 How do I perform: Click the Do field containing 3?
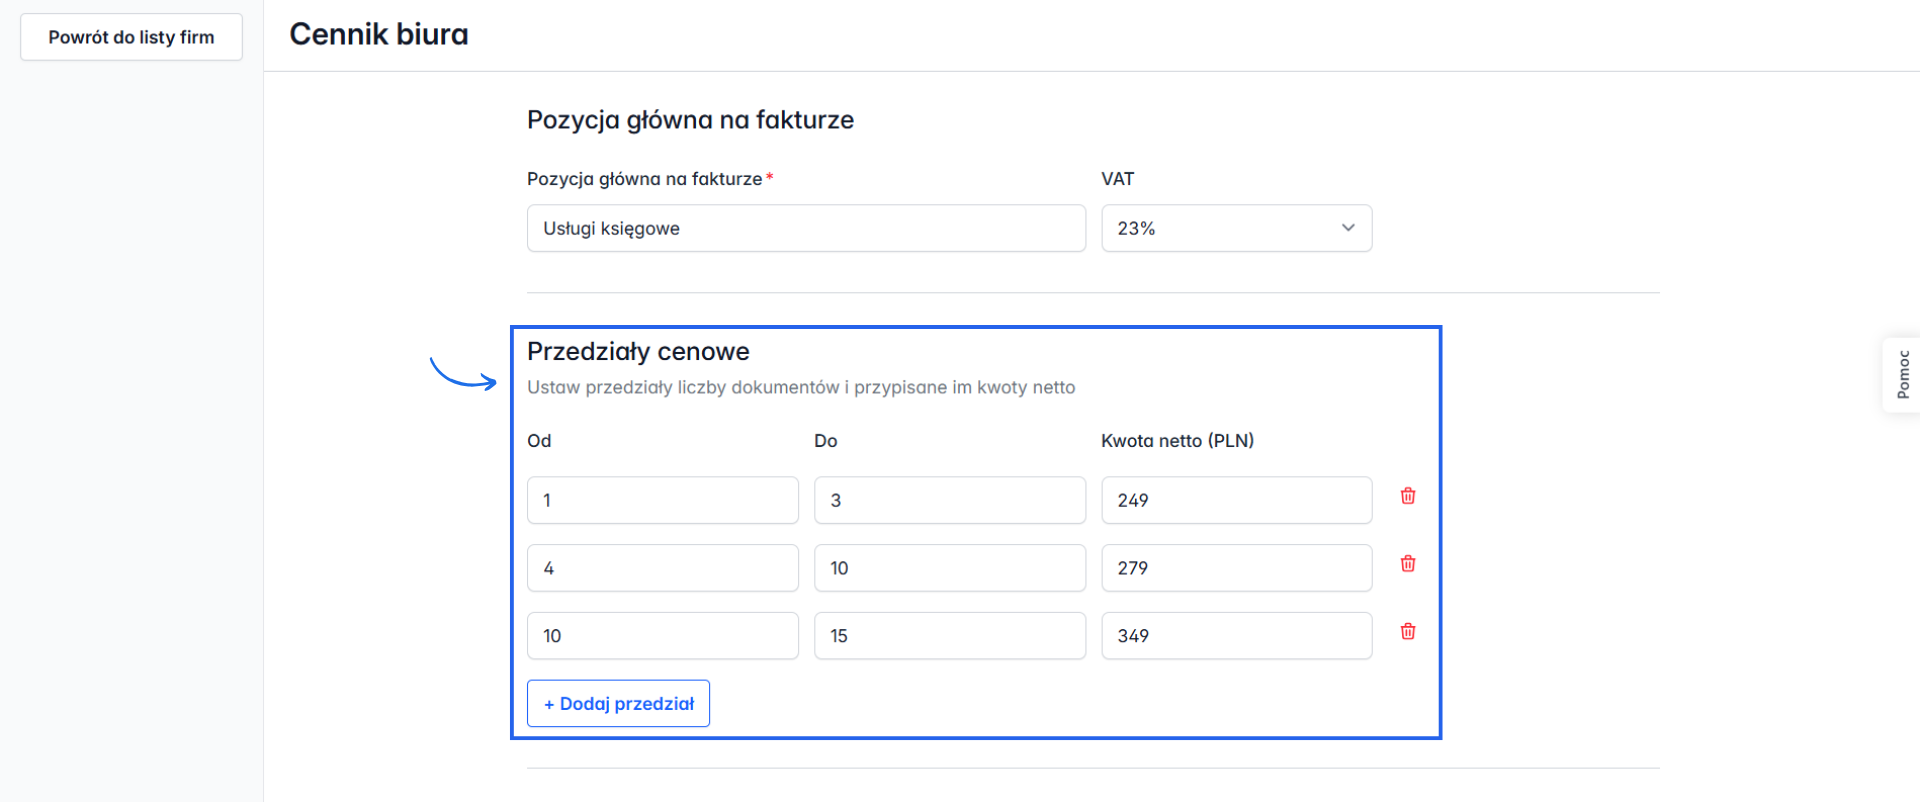[x=949, y=500]
